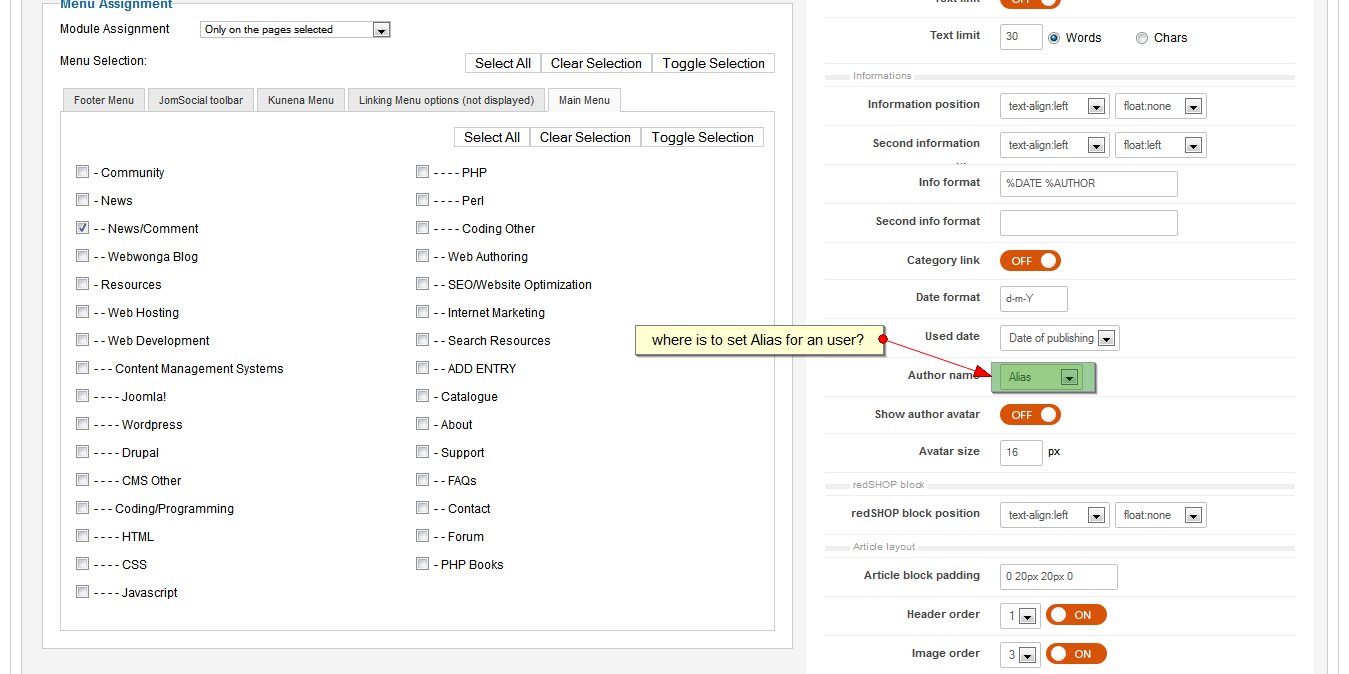Disable the Header order ON toggle

tap(1076, 615)
